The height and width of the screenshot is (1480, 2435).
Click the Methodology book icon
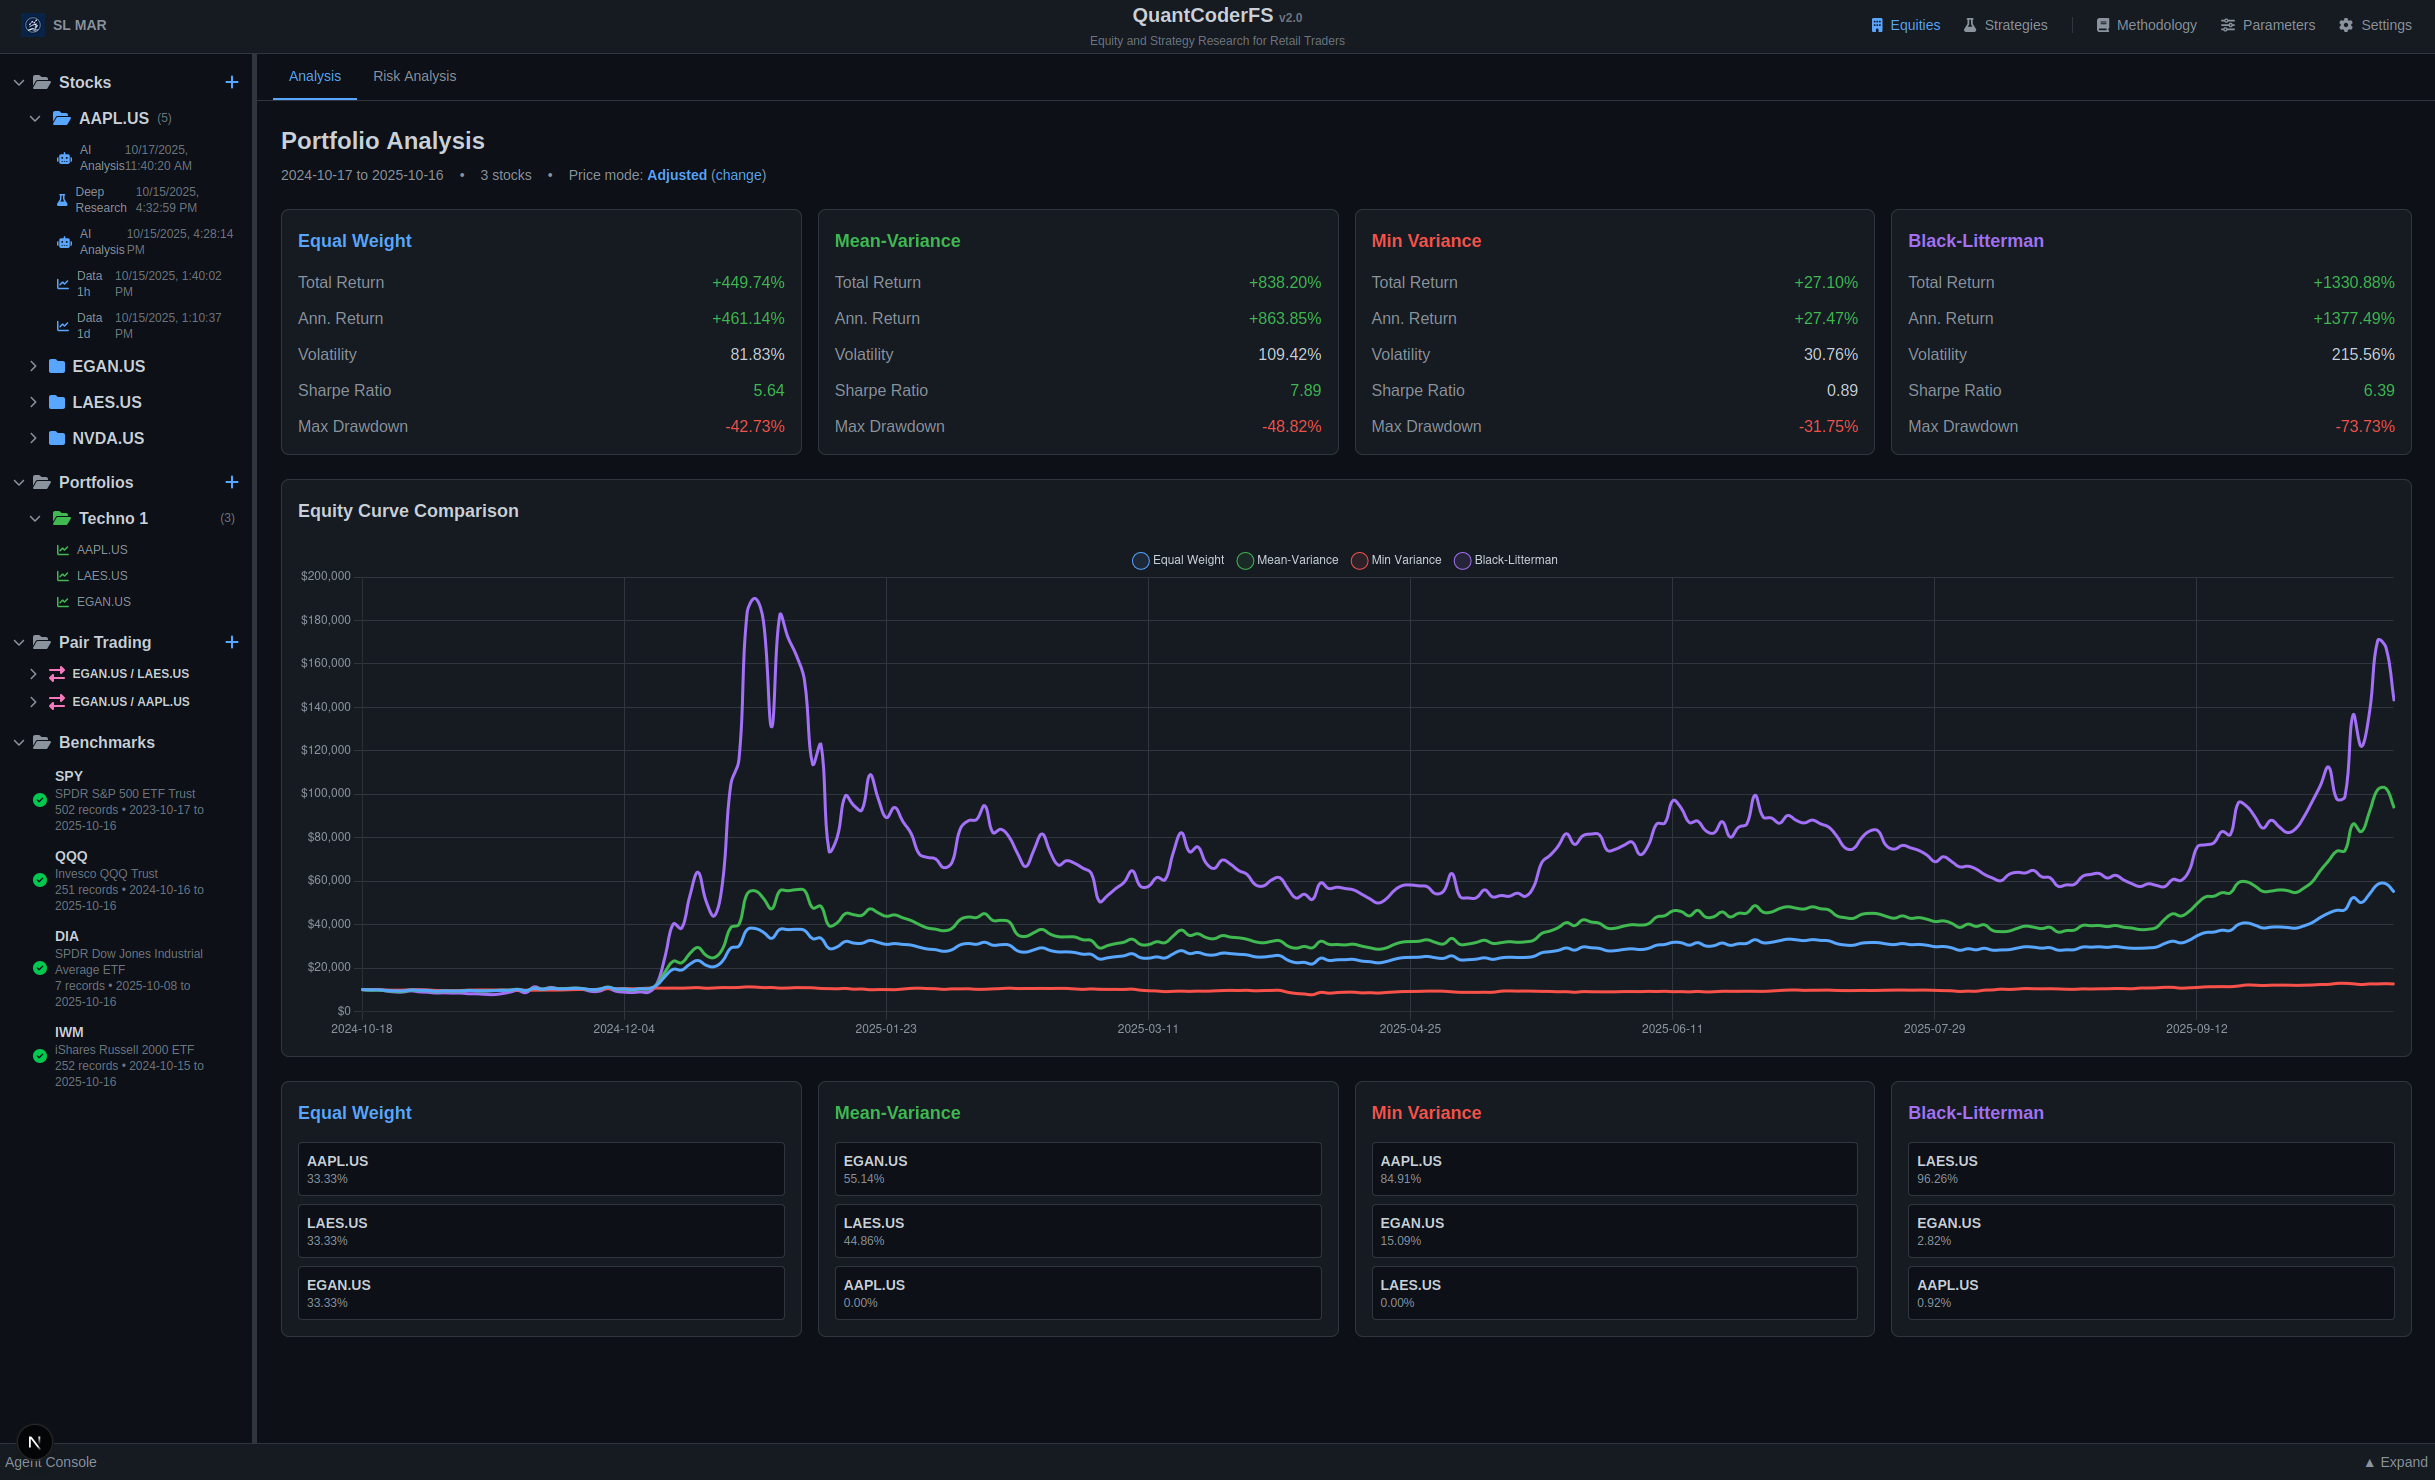coord(2102,24)
